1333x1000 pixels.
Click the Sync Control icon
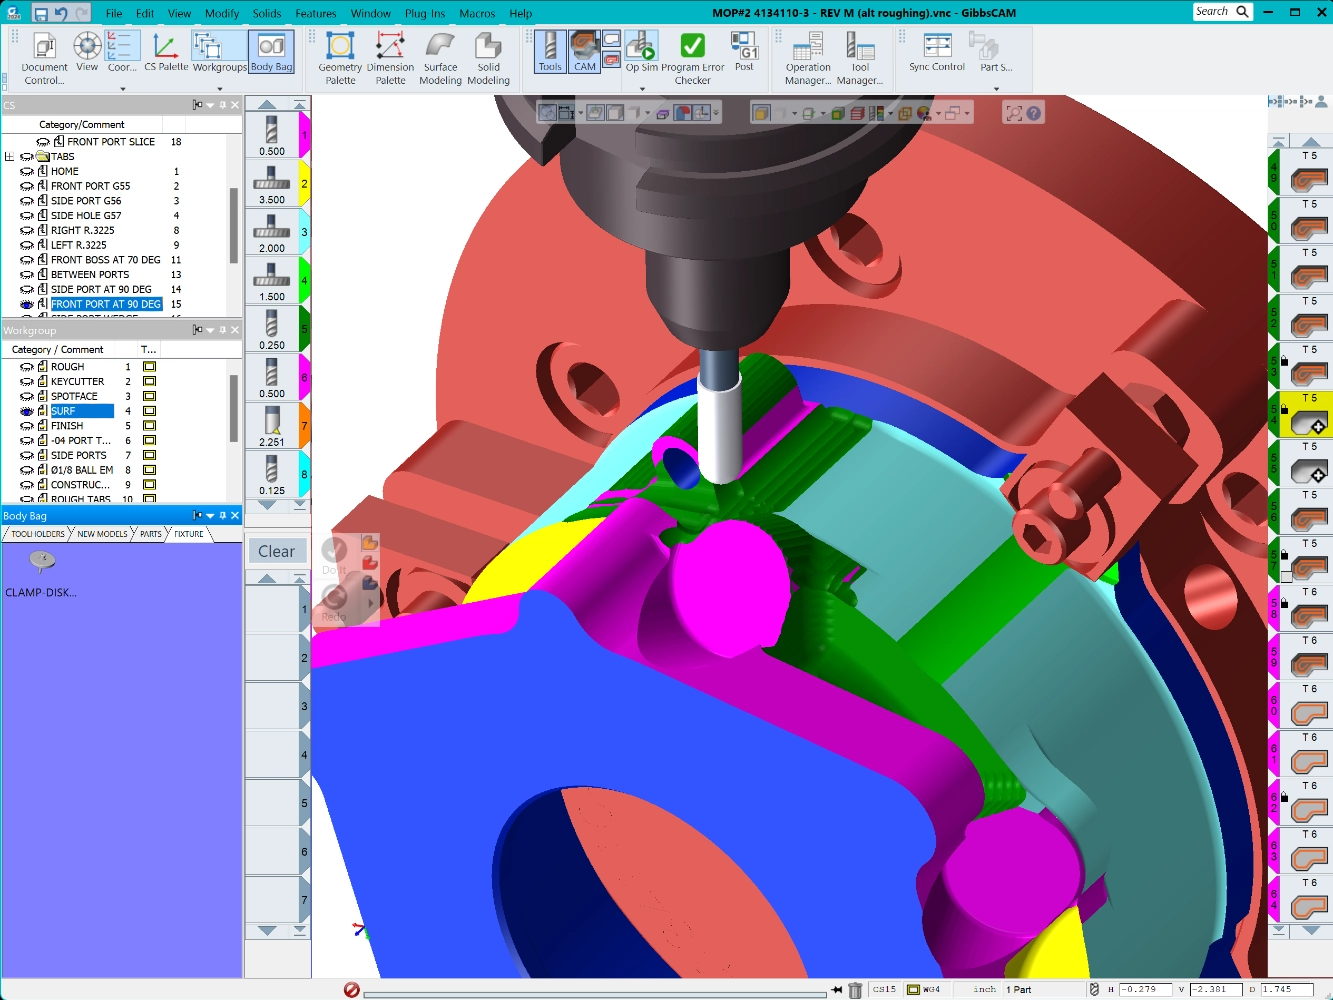937,51
